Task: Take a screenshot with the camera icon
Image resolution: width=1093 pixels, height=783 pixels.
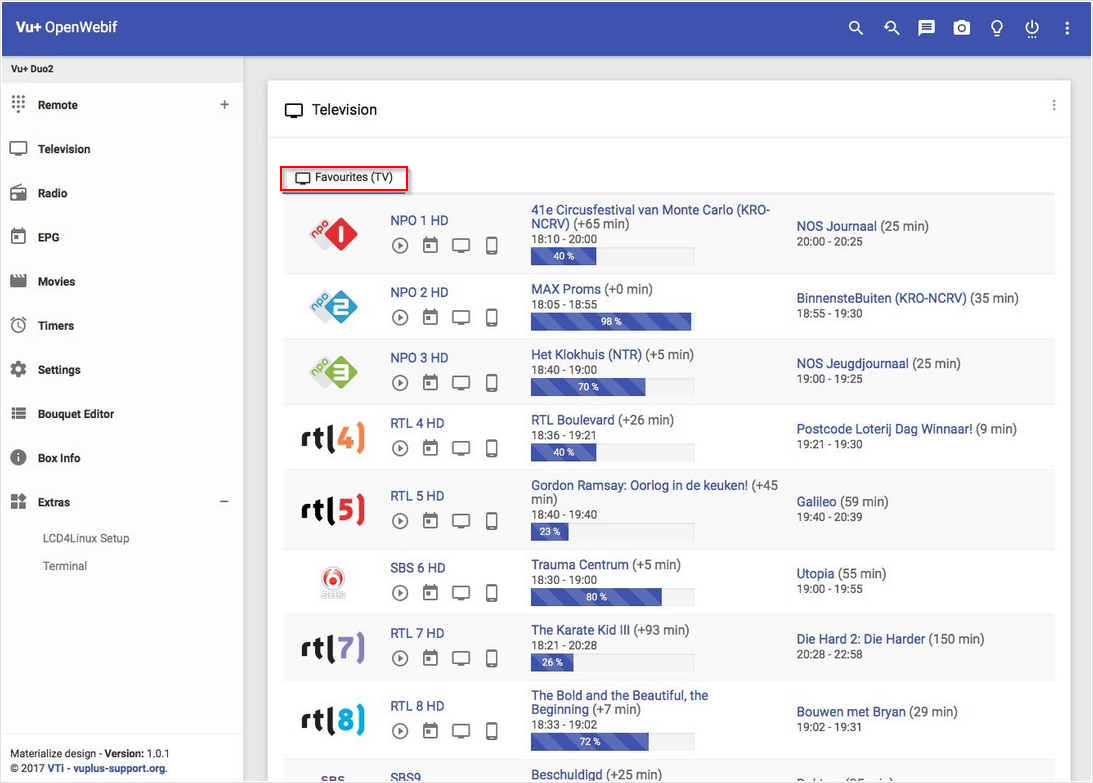Action: (x=961, y=28)
